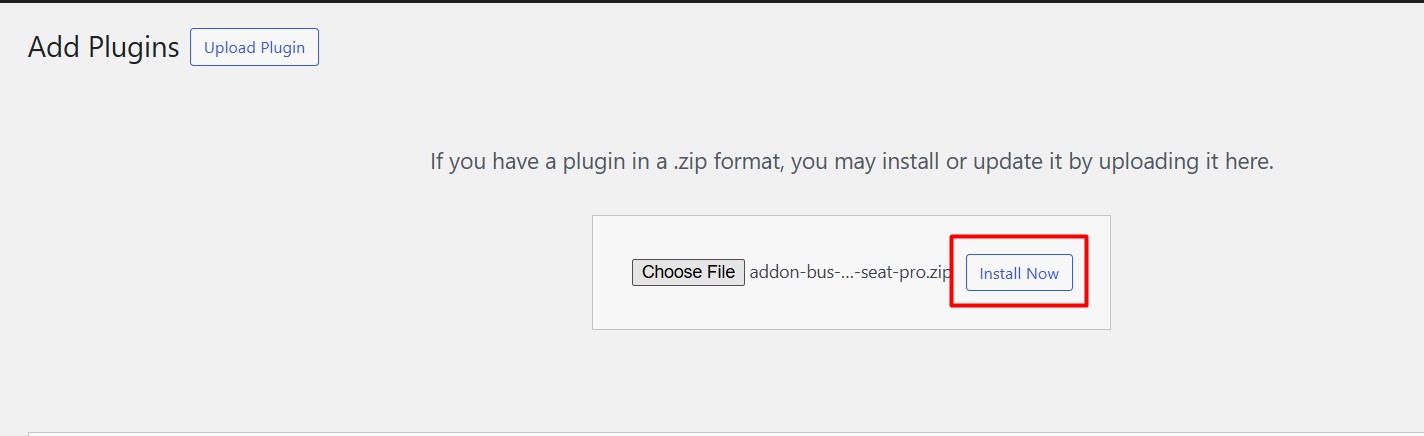Viewport: 1424px width, 436px height.
Task: Click the Add Plugins page heading
Action: pyautogui.click(x=103, y=47)
